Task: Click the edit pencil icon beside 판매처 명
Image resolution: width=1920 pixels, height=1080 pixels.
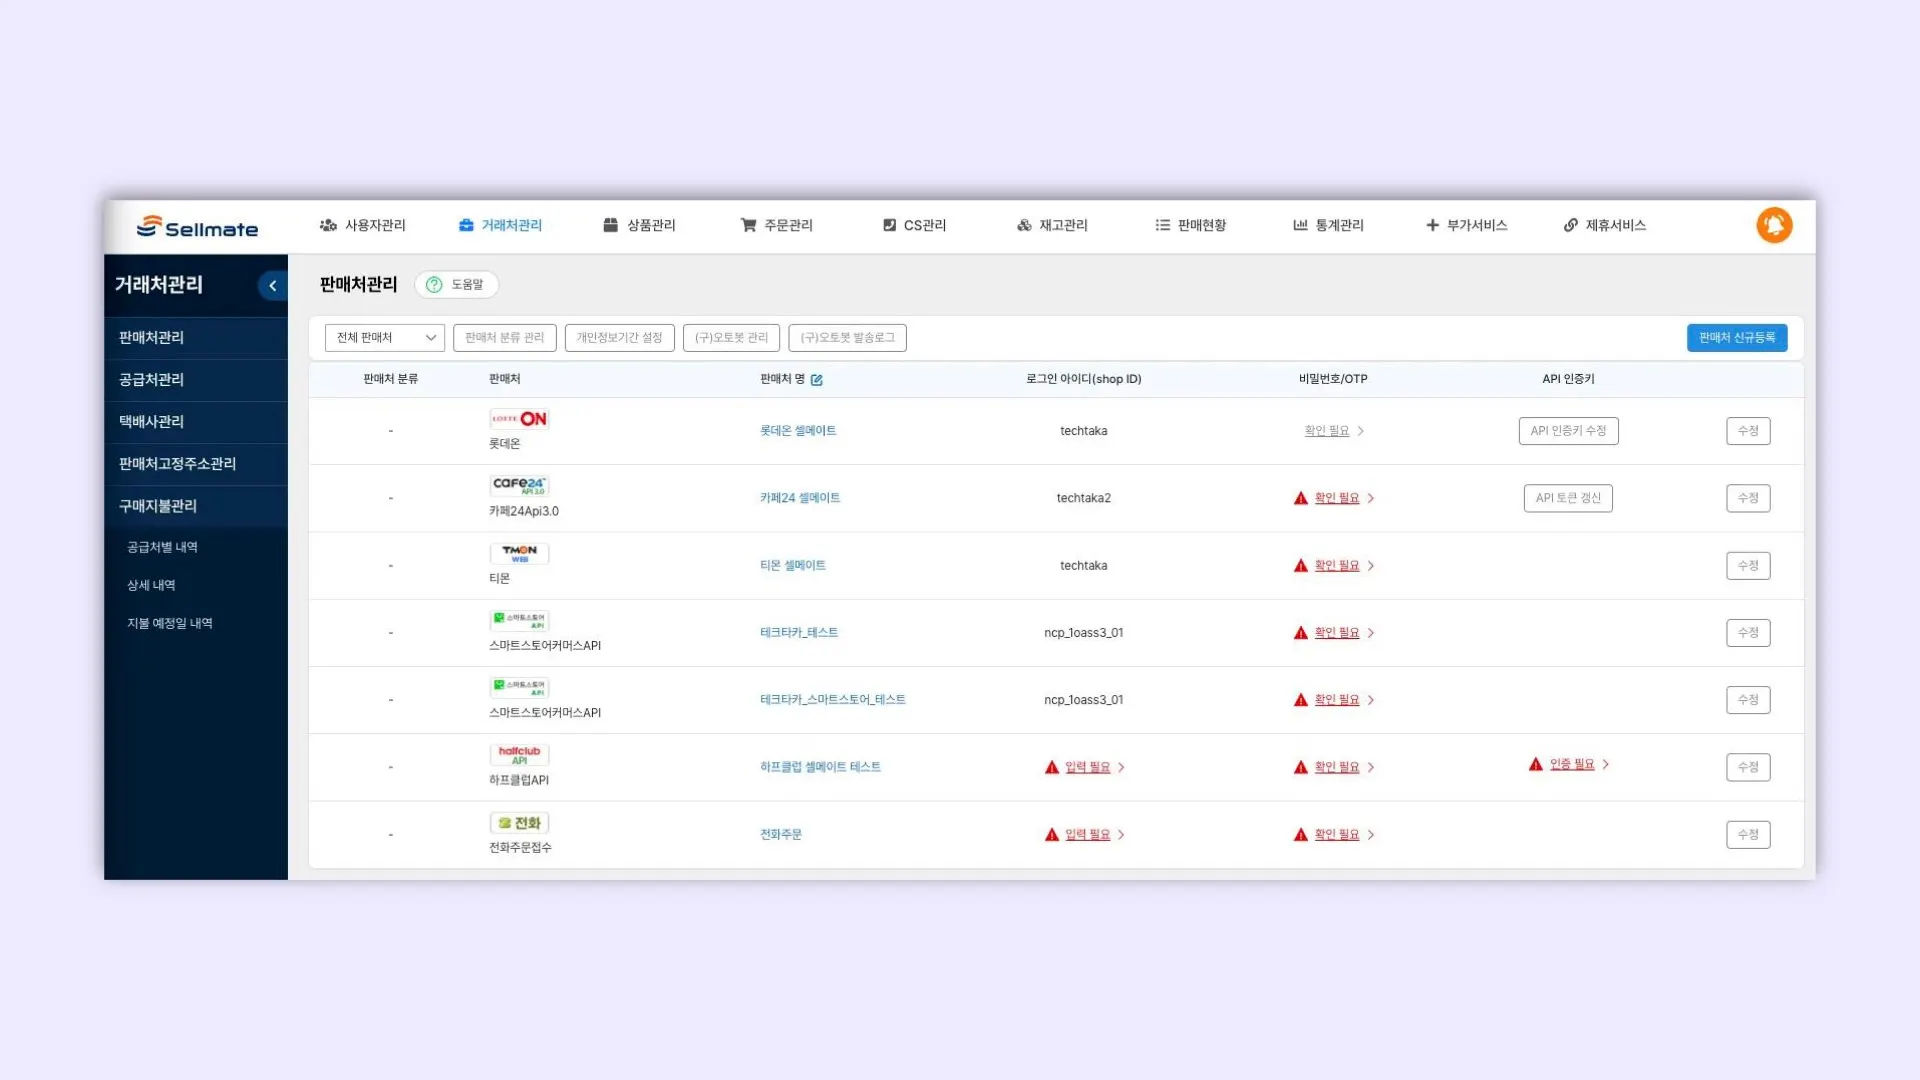Action: pyautogui.click(x=817, y=380)
